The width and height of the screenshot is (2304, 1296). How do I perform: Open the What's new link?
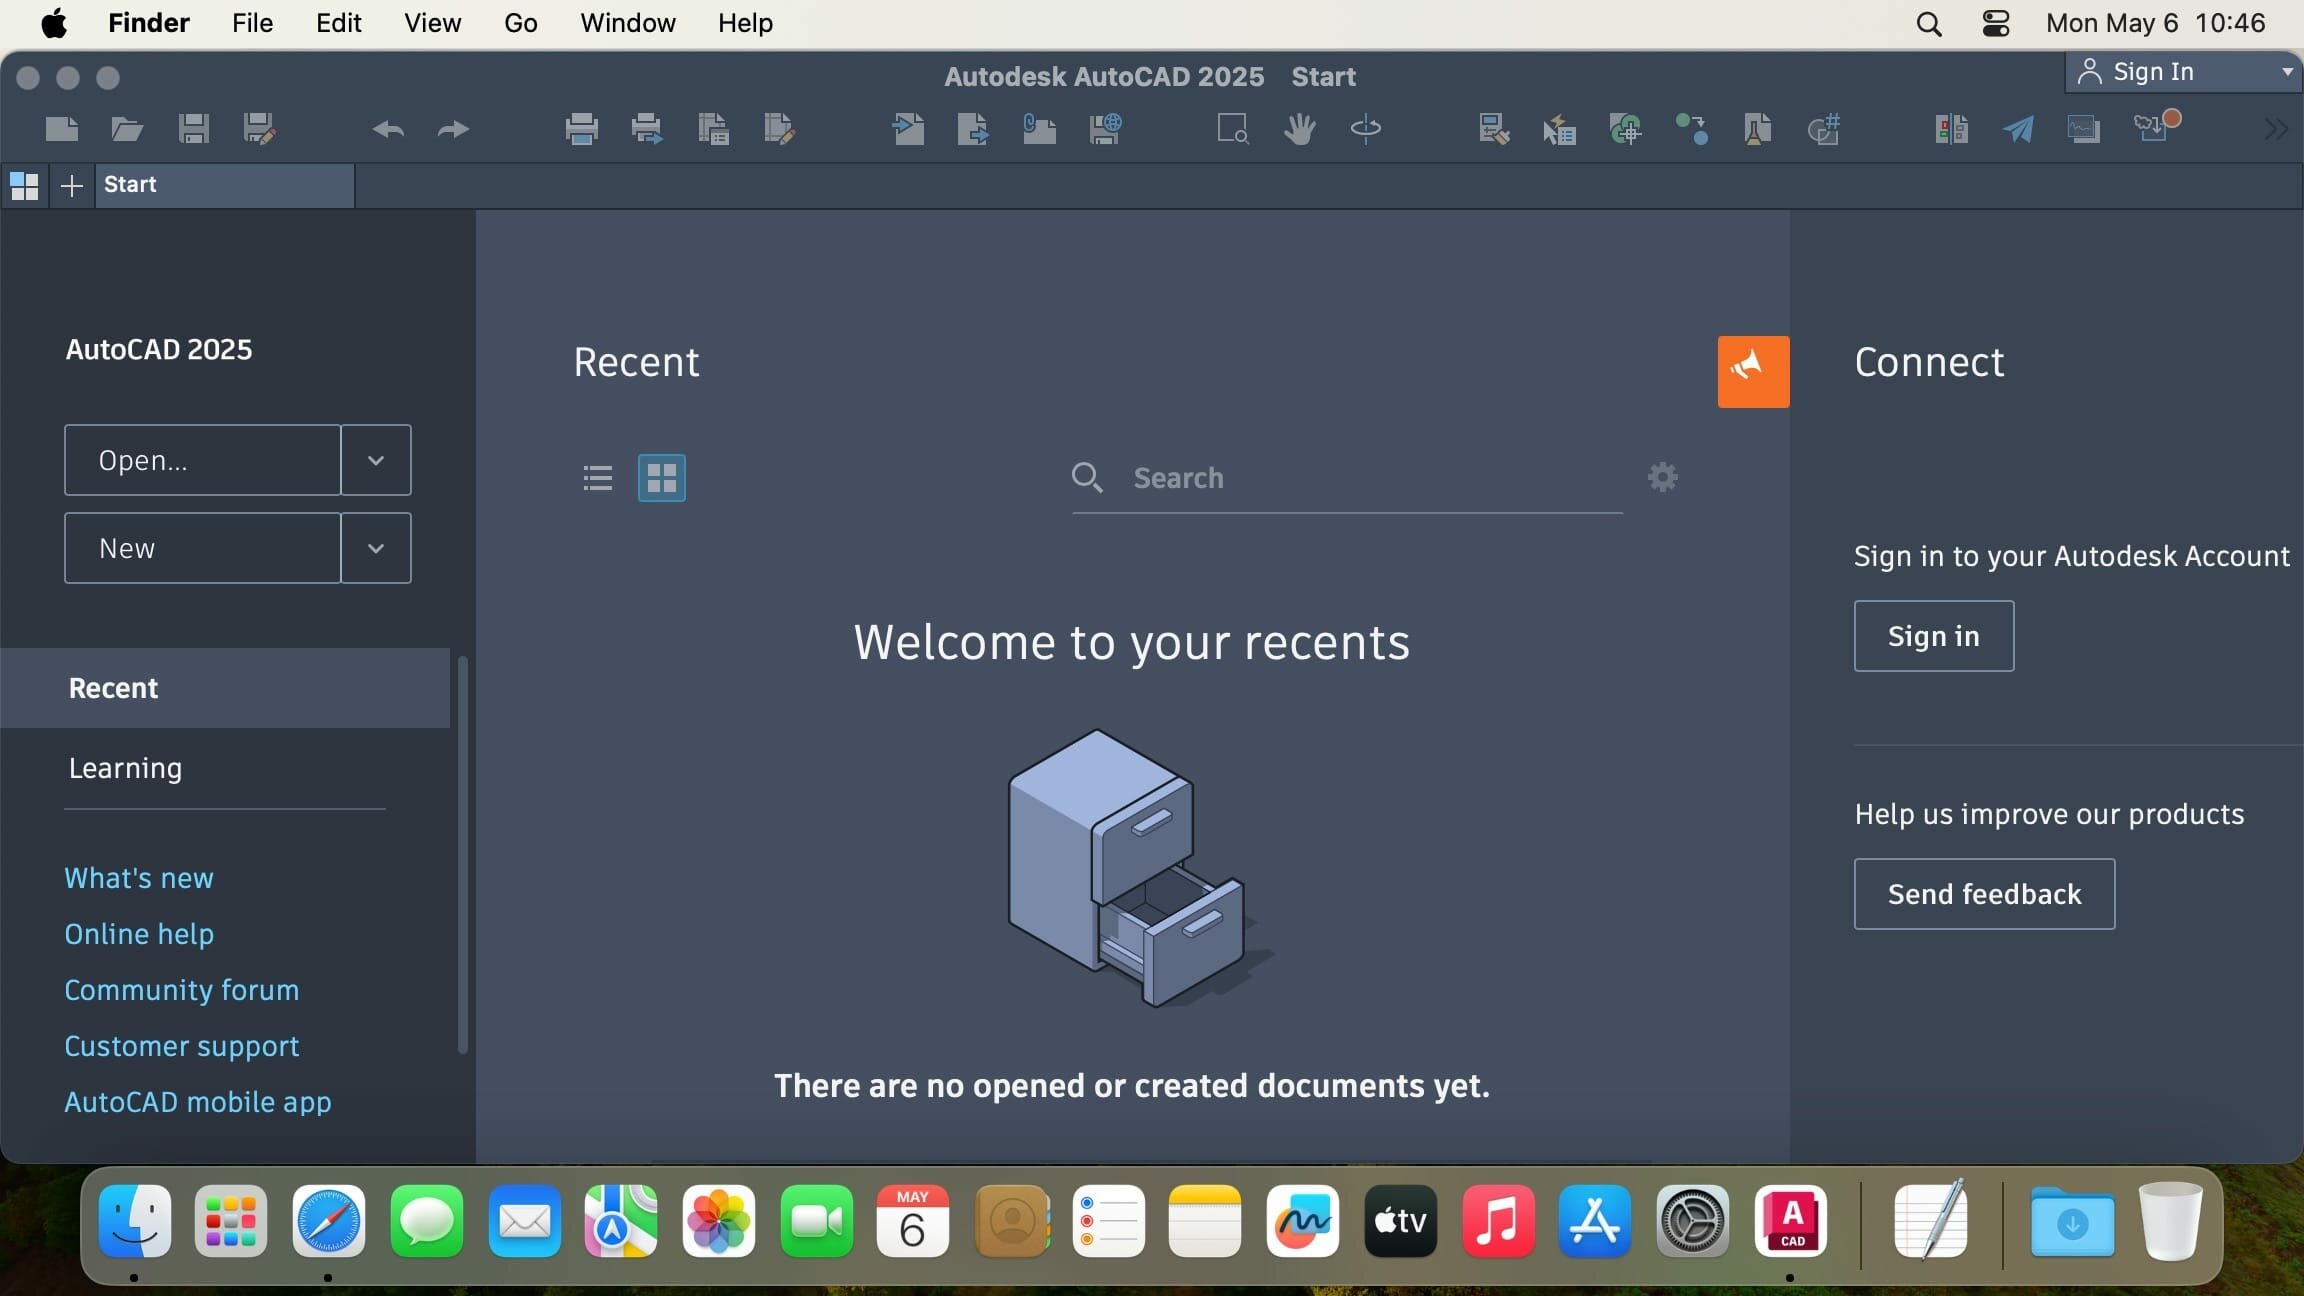click(x=139, y=878)
